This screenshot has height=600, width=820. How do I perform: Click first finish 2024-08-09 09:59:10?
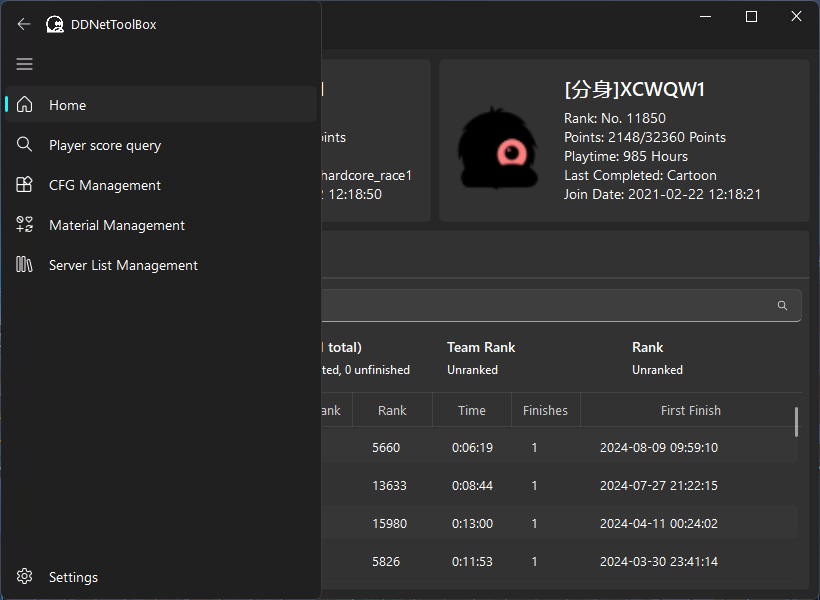[659, 448]
